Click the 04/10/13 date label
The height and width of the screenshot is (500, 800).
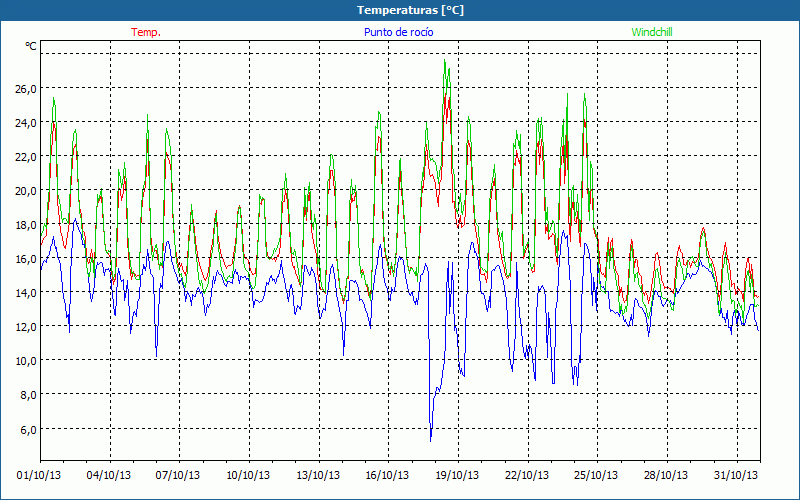109,476
